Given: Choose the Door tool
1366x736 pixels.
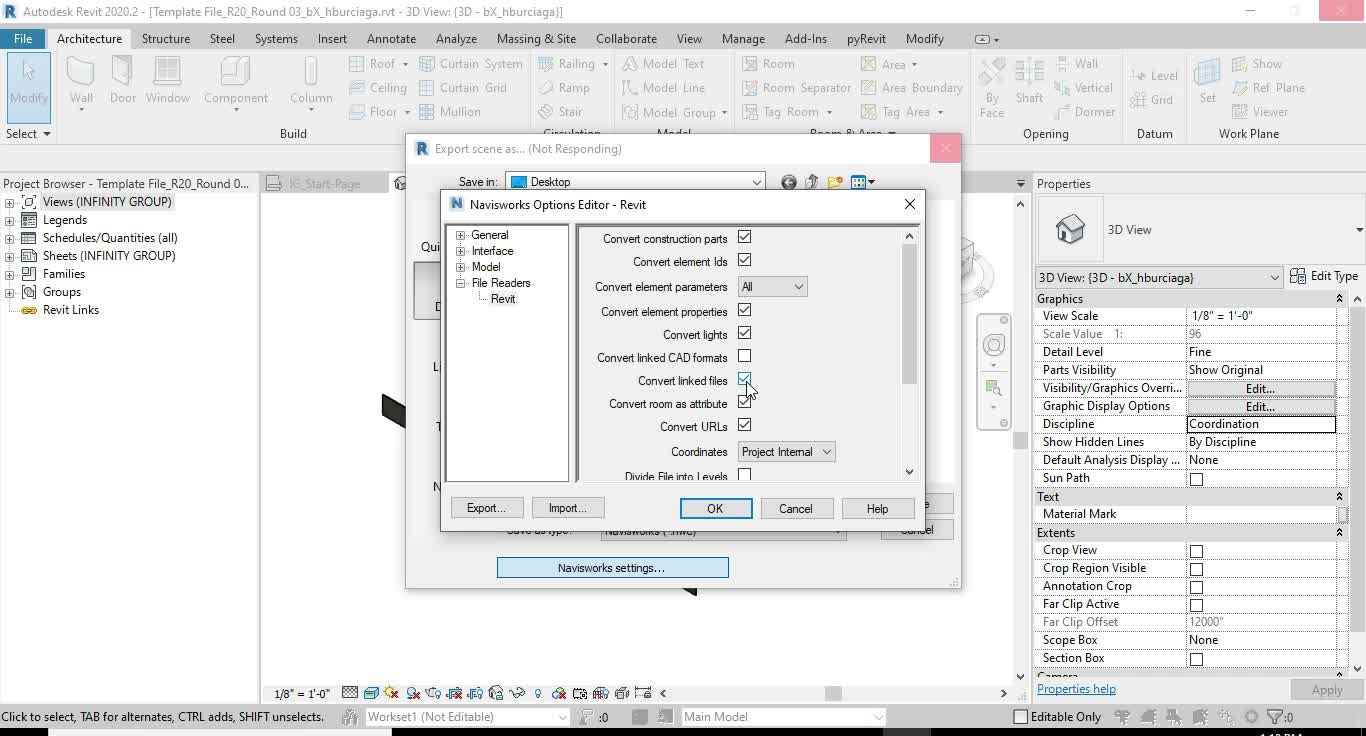Looking at the screenshot, I should tap(122, 80).
